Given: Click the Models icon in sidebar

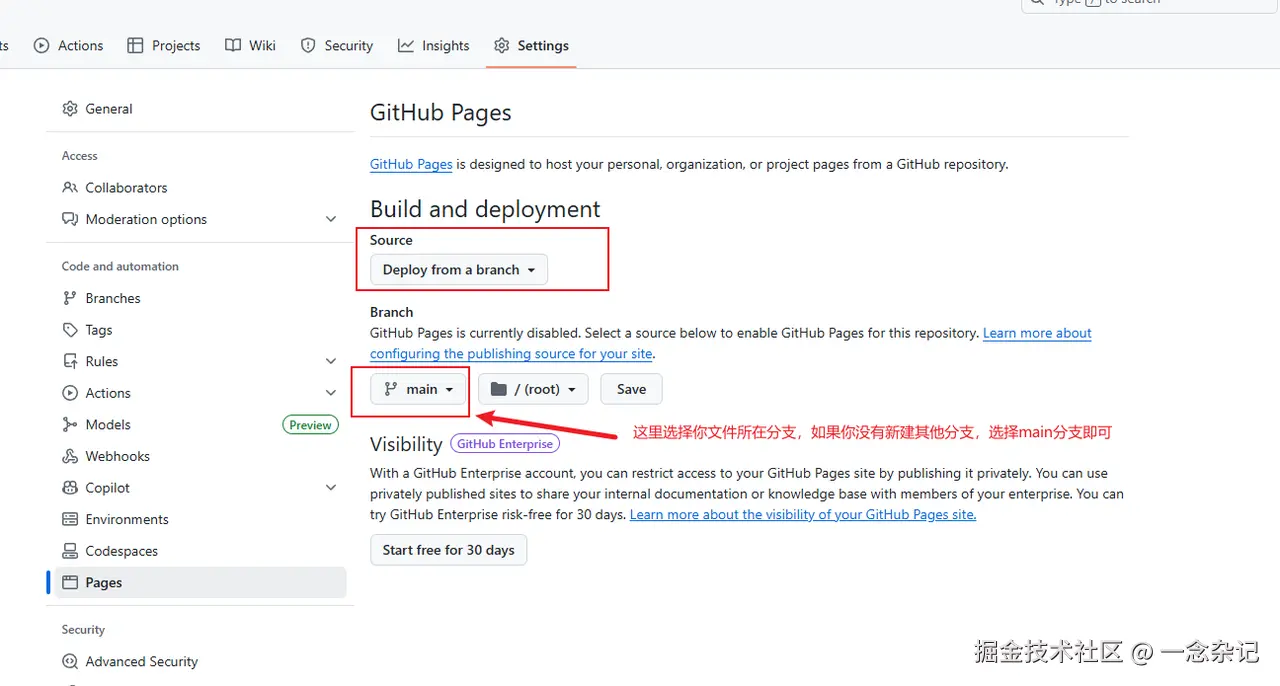Looking at the screenshot, I should 70,425.
